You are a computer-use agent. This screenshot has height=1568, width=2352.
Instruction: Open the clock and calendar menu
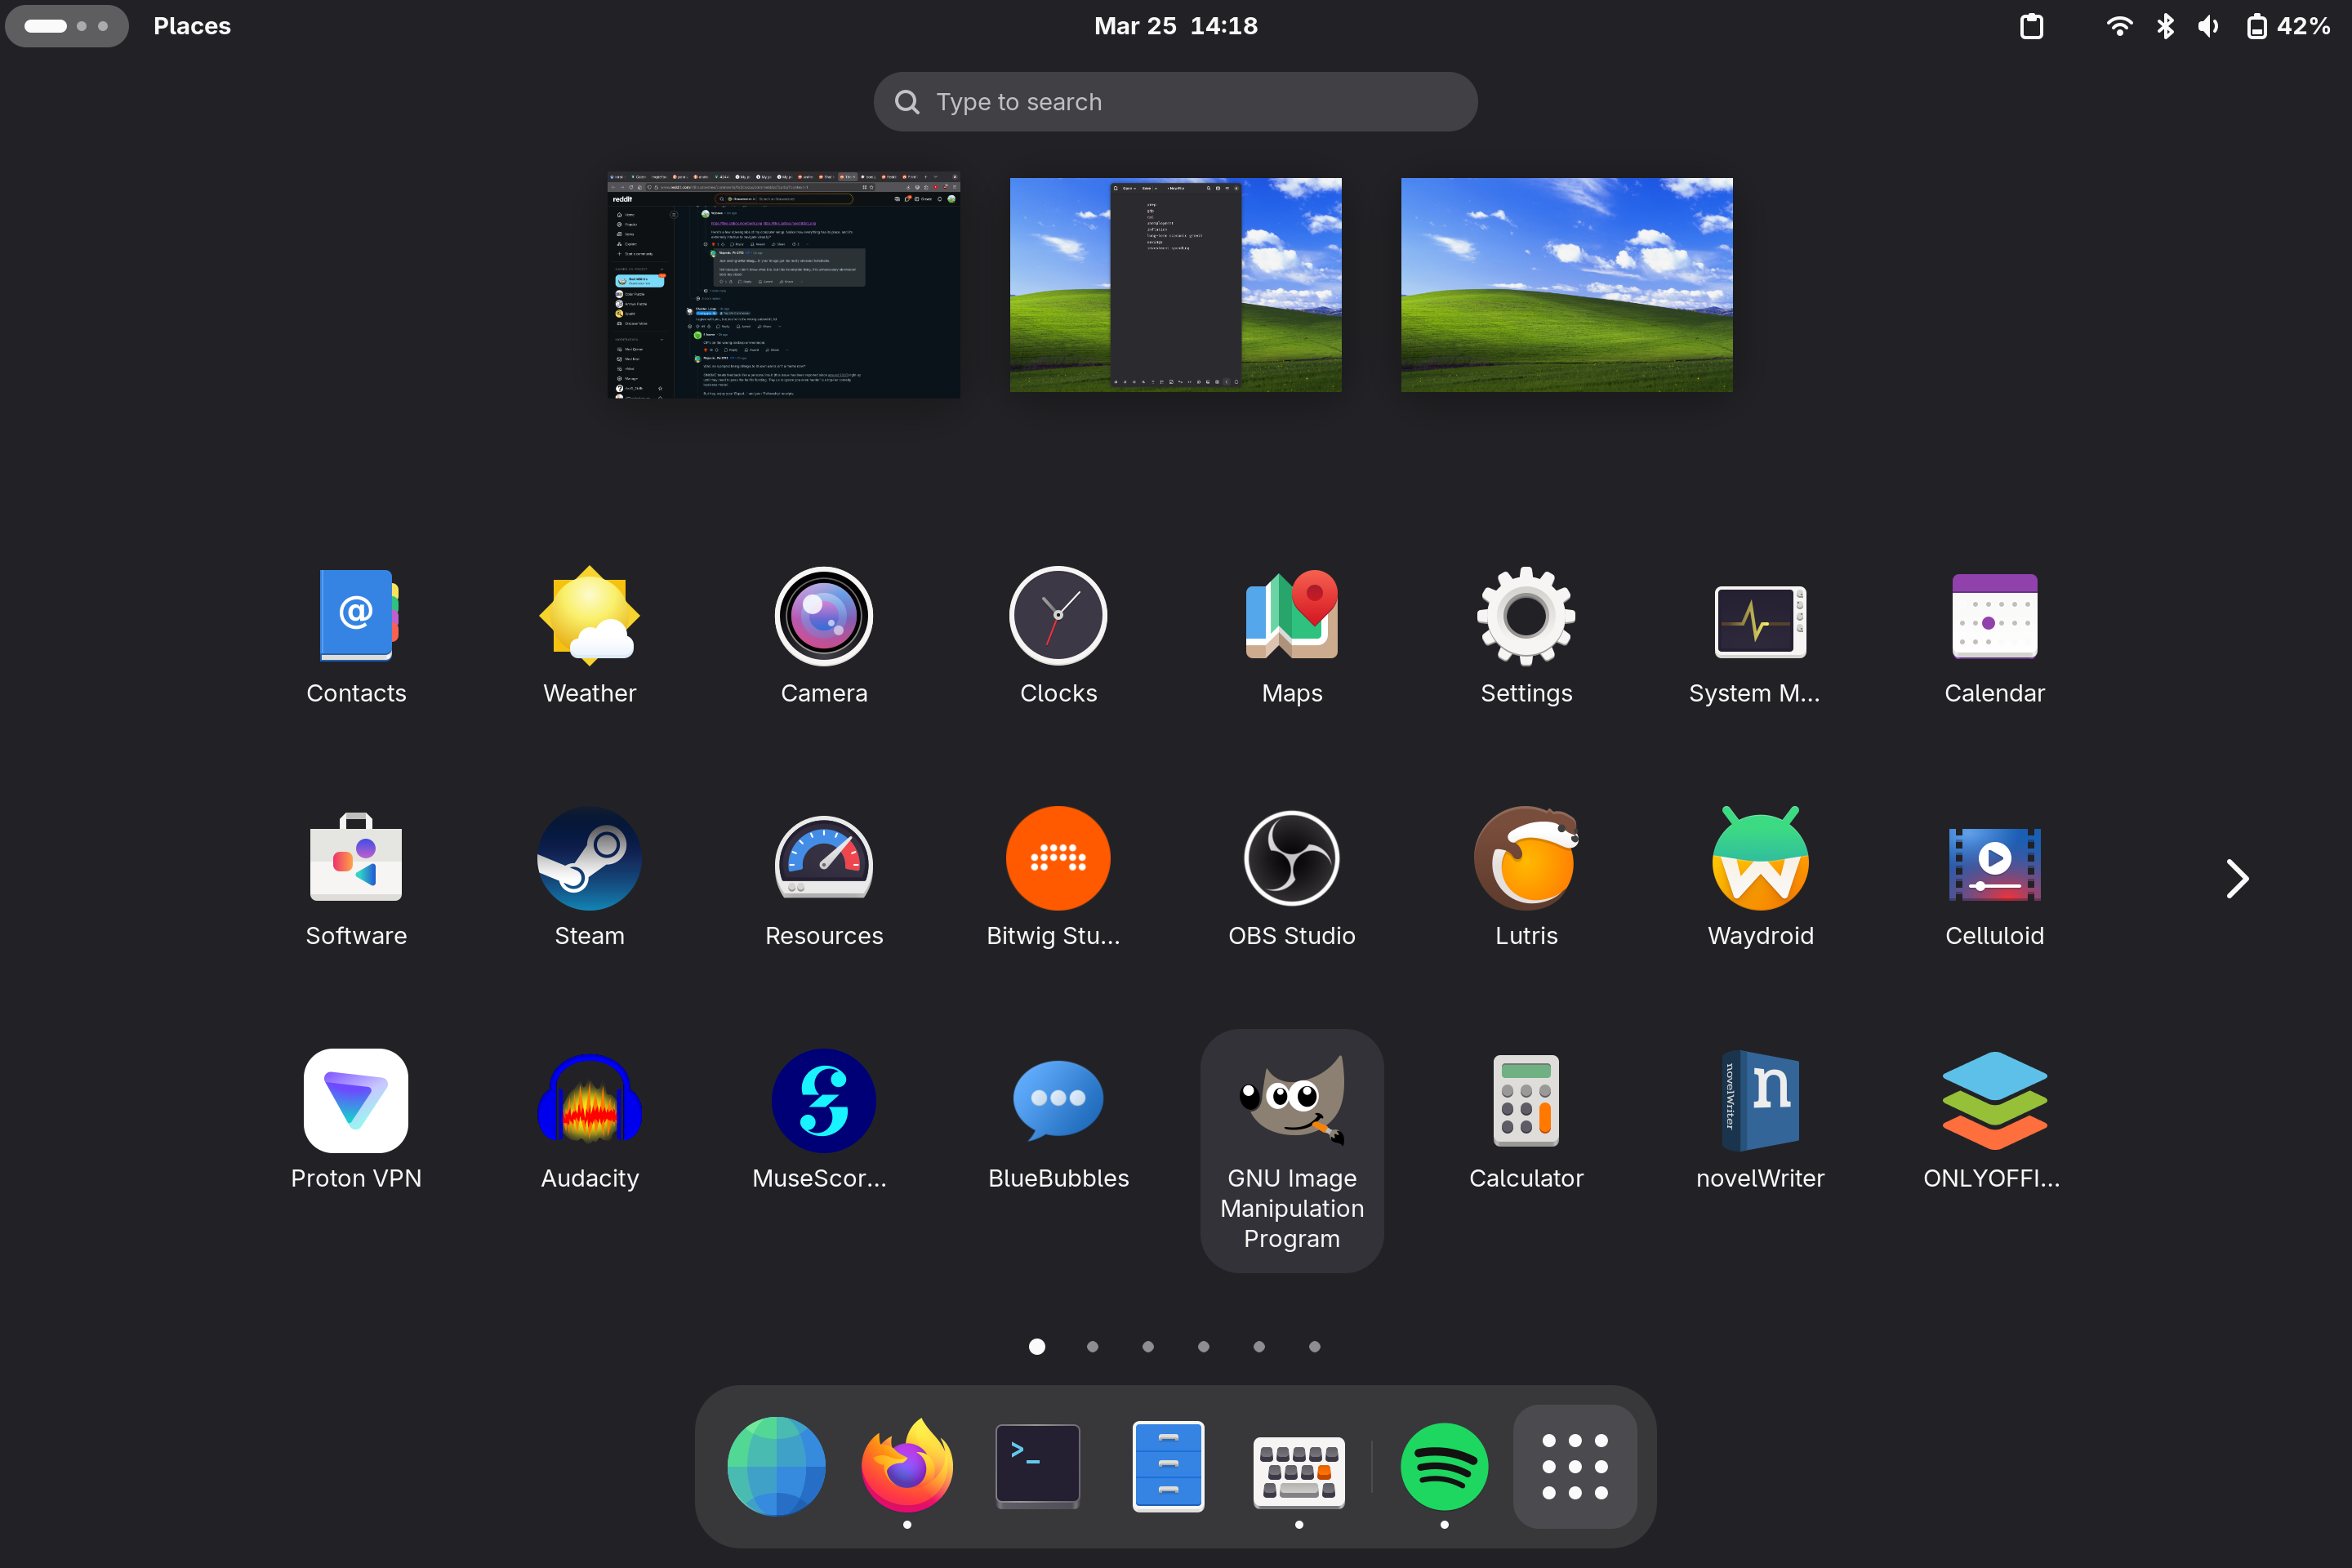click(1175, 26)
